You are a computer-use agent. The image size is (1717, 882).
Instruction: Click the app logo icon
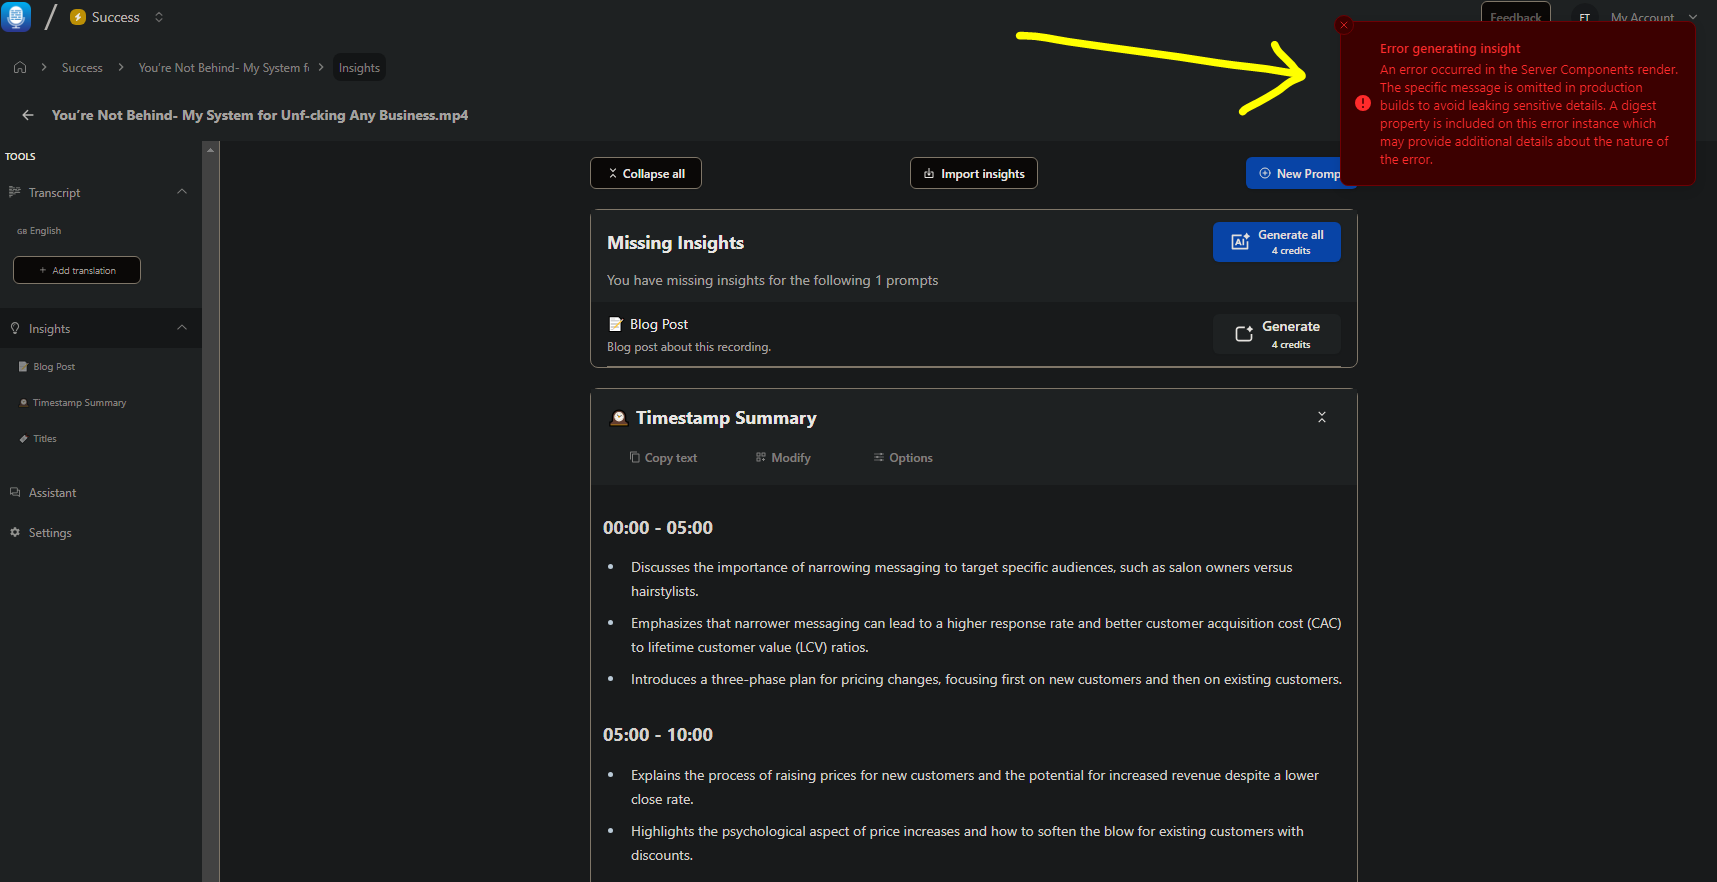(x=16, y=17)
